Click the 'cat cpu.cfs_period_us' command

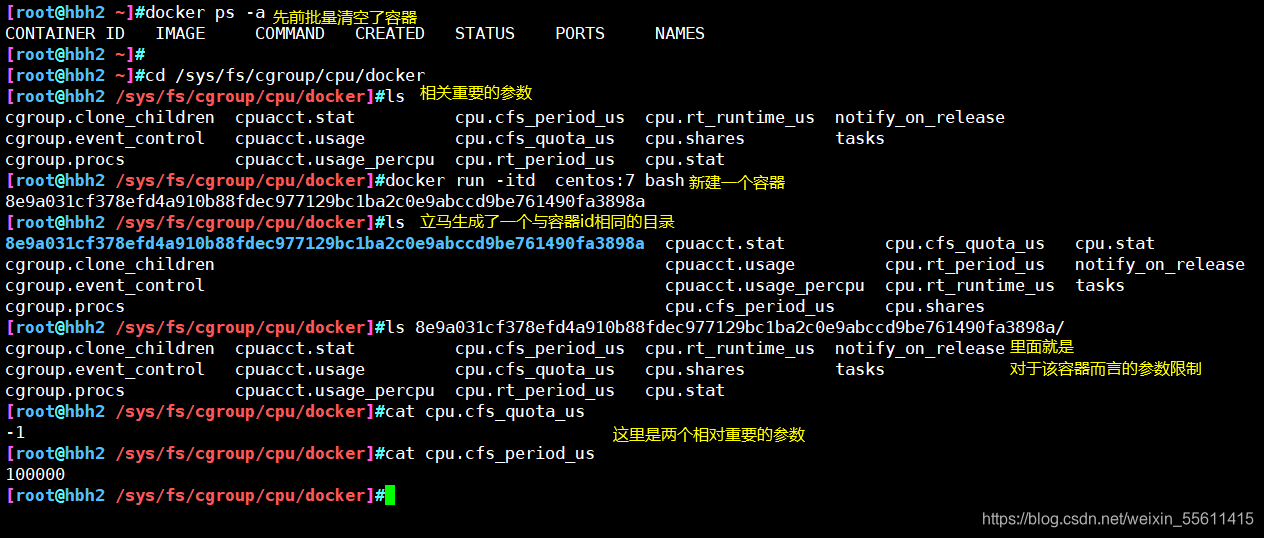point(490,453)
